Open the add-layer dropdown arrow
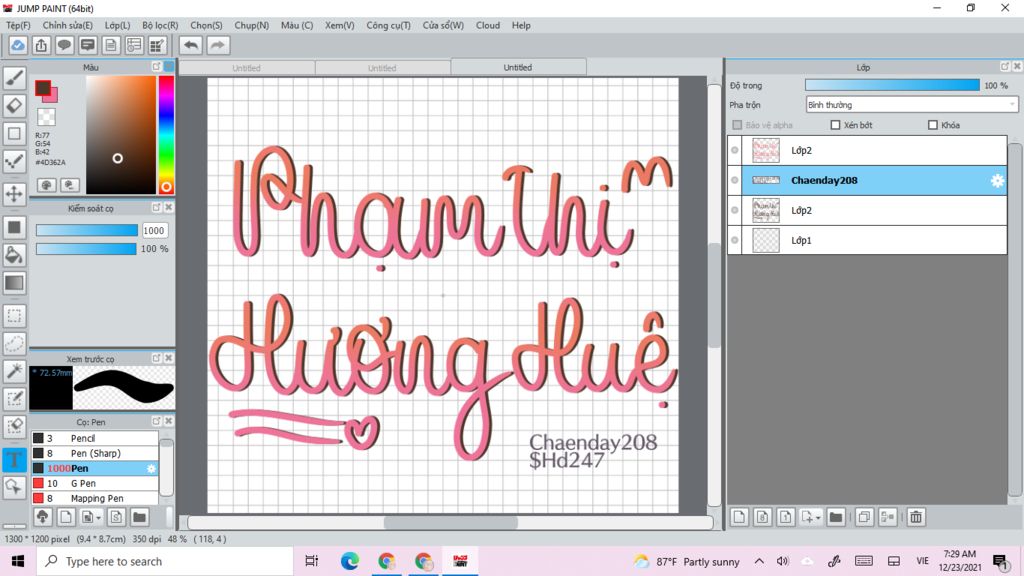The image size is (1024, 576). 818,518
